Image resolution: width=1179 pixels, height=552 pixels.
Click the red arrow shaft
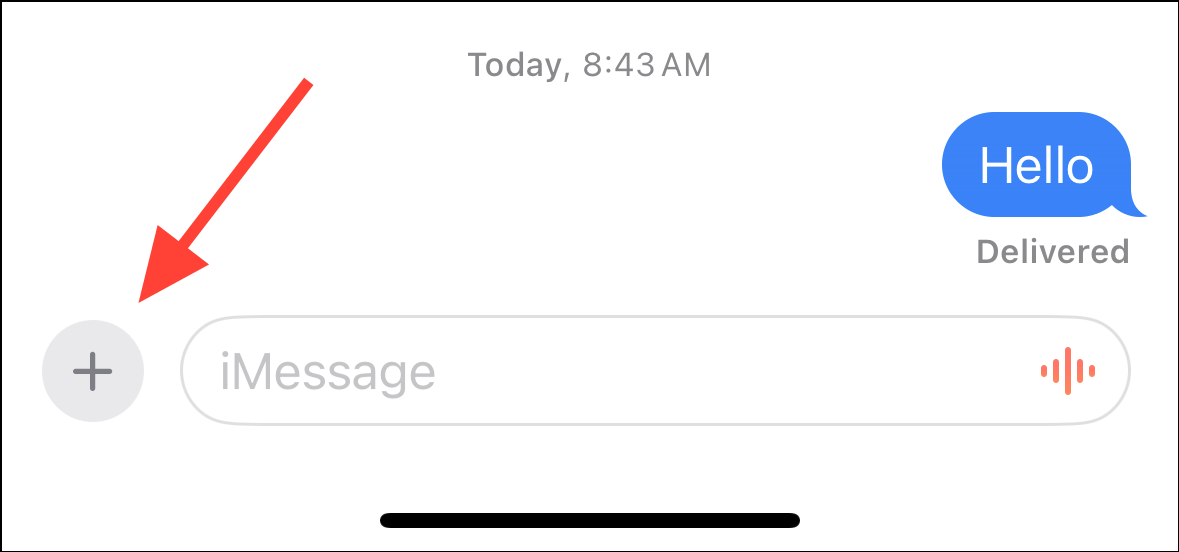pyautogui.click(x=244, y=164)
